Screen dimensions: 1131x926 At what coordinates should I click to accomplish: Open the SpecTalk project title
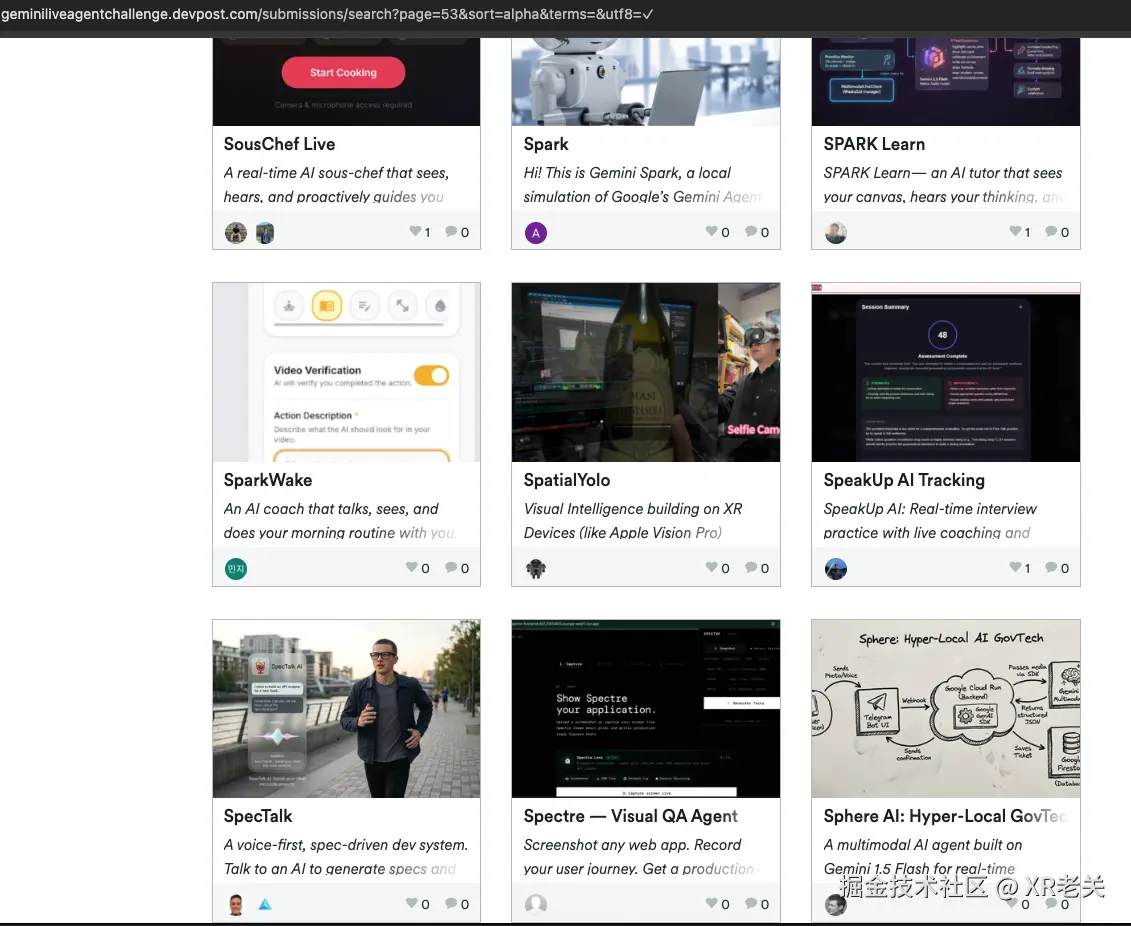(x=258, y=816)
